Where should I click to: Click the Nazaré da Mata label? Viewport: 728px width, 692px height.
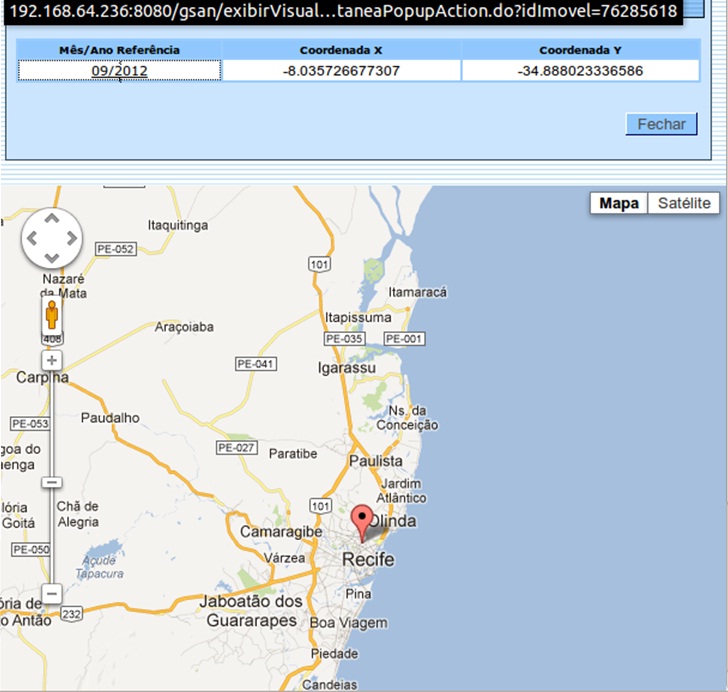click(64, 286)
